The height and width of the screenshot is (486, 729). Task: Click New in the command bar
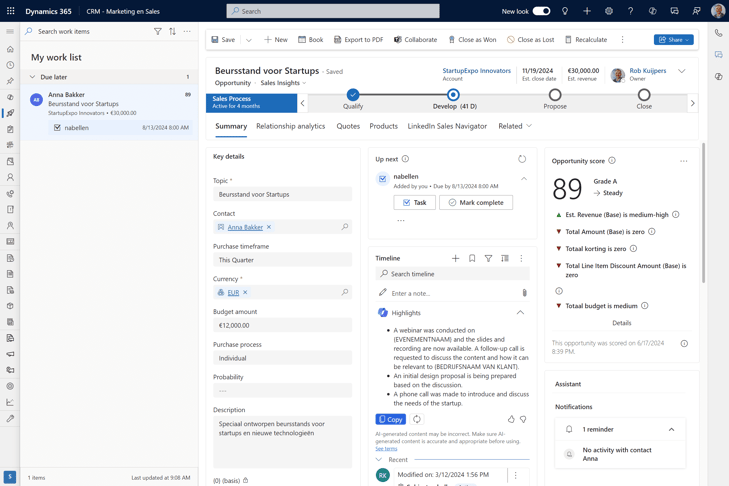tap(276, 40)
